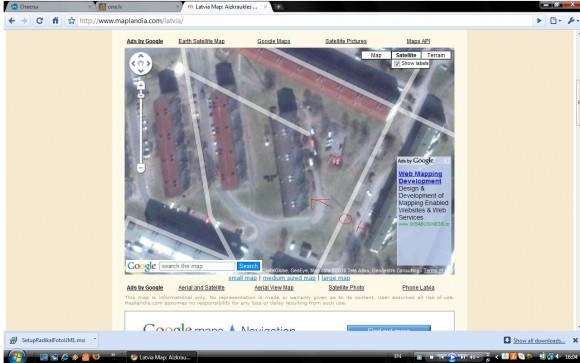Zoom in using the map plus button
Screen dimensions: 580x363
(141, 86)
